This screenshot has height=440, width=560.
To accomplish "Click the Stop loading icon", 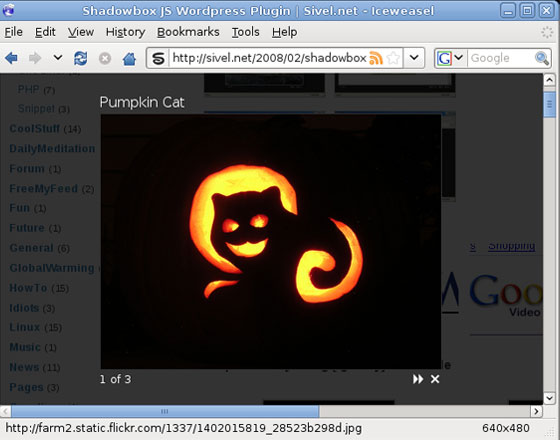I will tap(105, 58).
